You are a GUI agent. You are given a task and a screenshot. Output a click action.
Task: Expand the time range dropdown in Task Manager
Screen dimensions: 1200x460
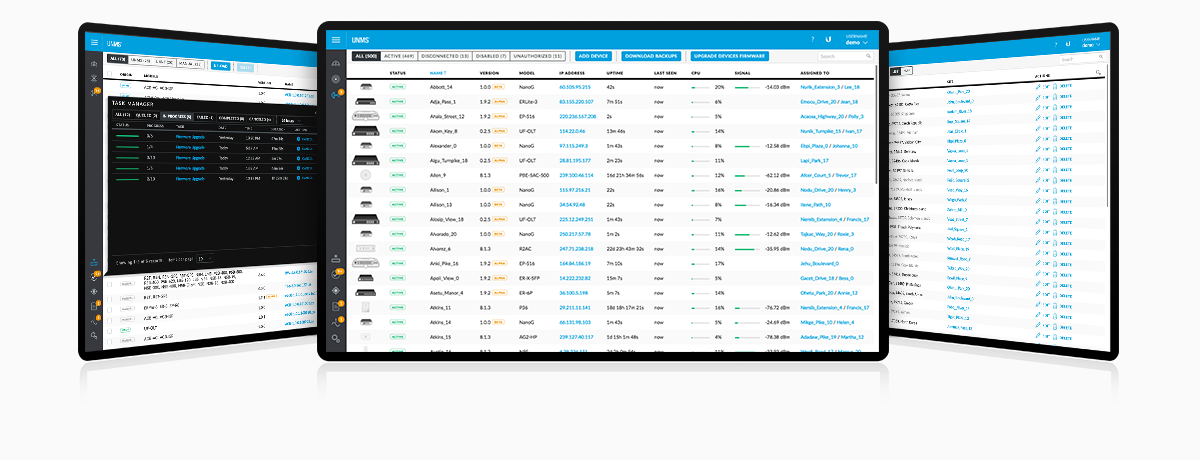click(291, 120)
